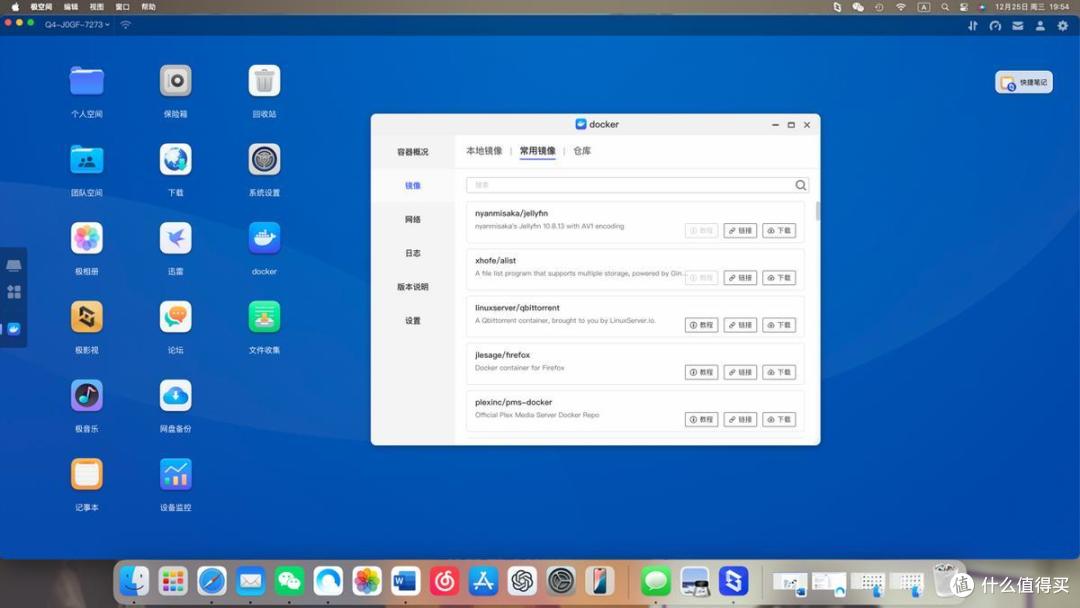This screenshot has height=608, width=1080.
Task: Open the 网盘备份 cloud backup app
Action: [176, 395]
